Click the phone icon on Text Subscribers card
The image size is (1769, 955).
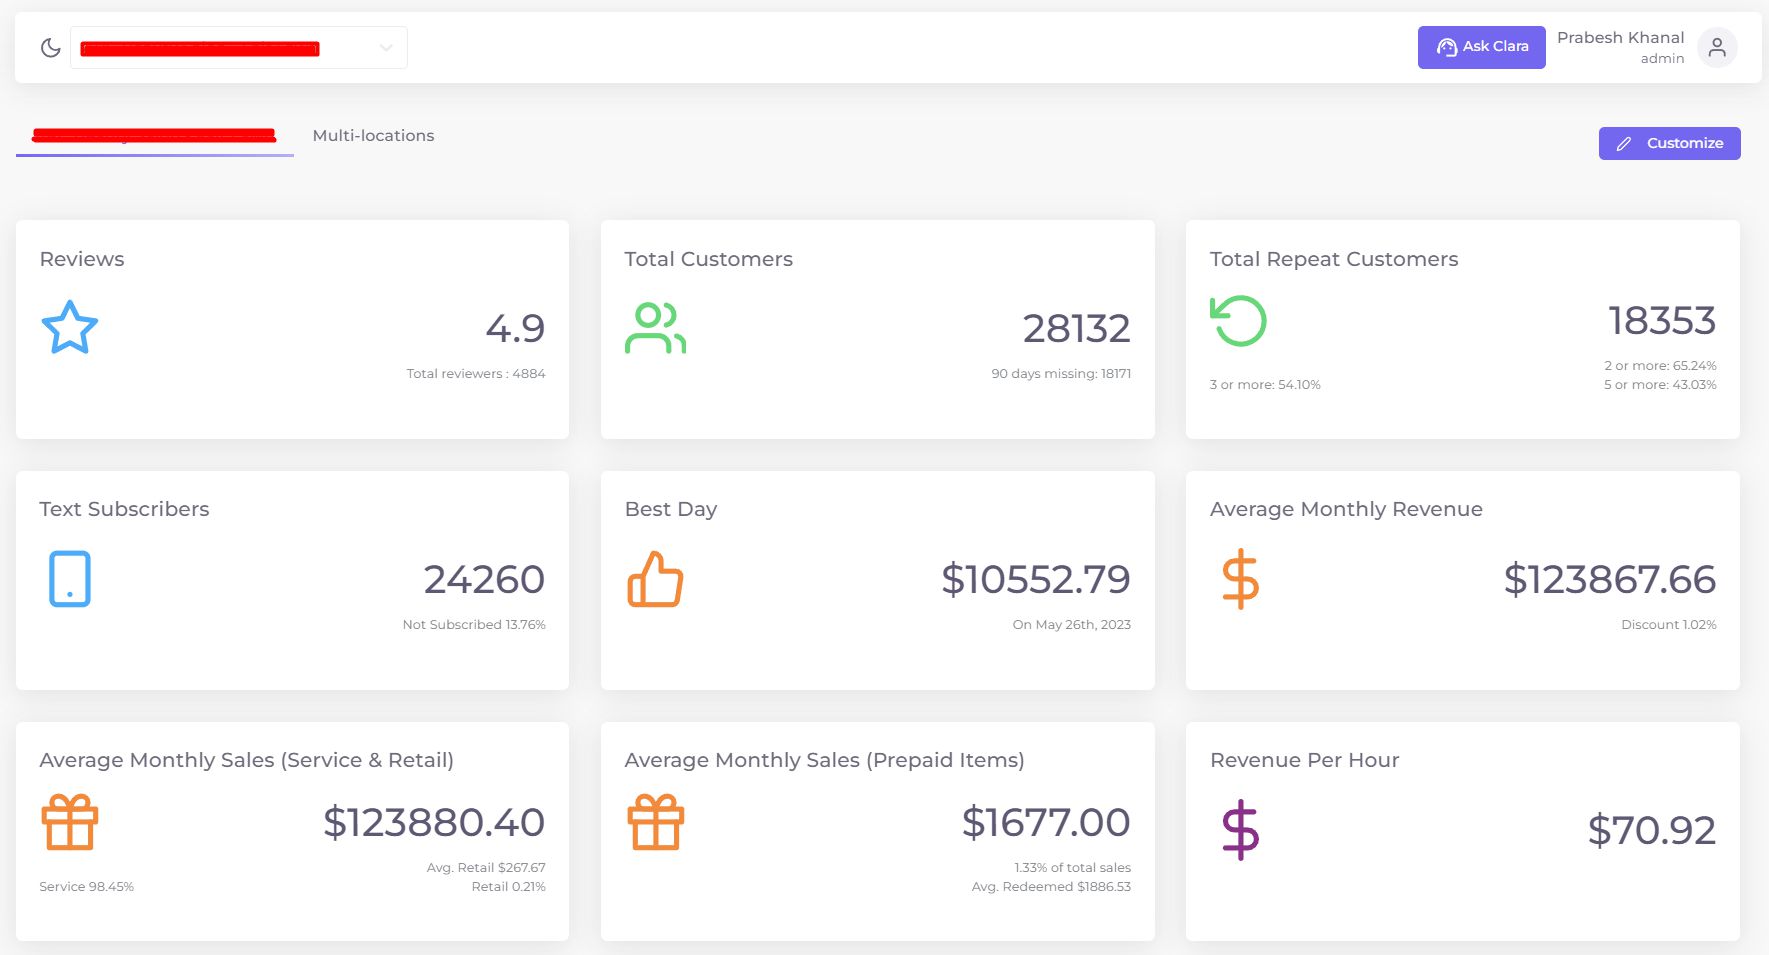pos(68,578)
